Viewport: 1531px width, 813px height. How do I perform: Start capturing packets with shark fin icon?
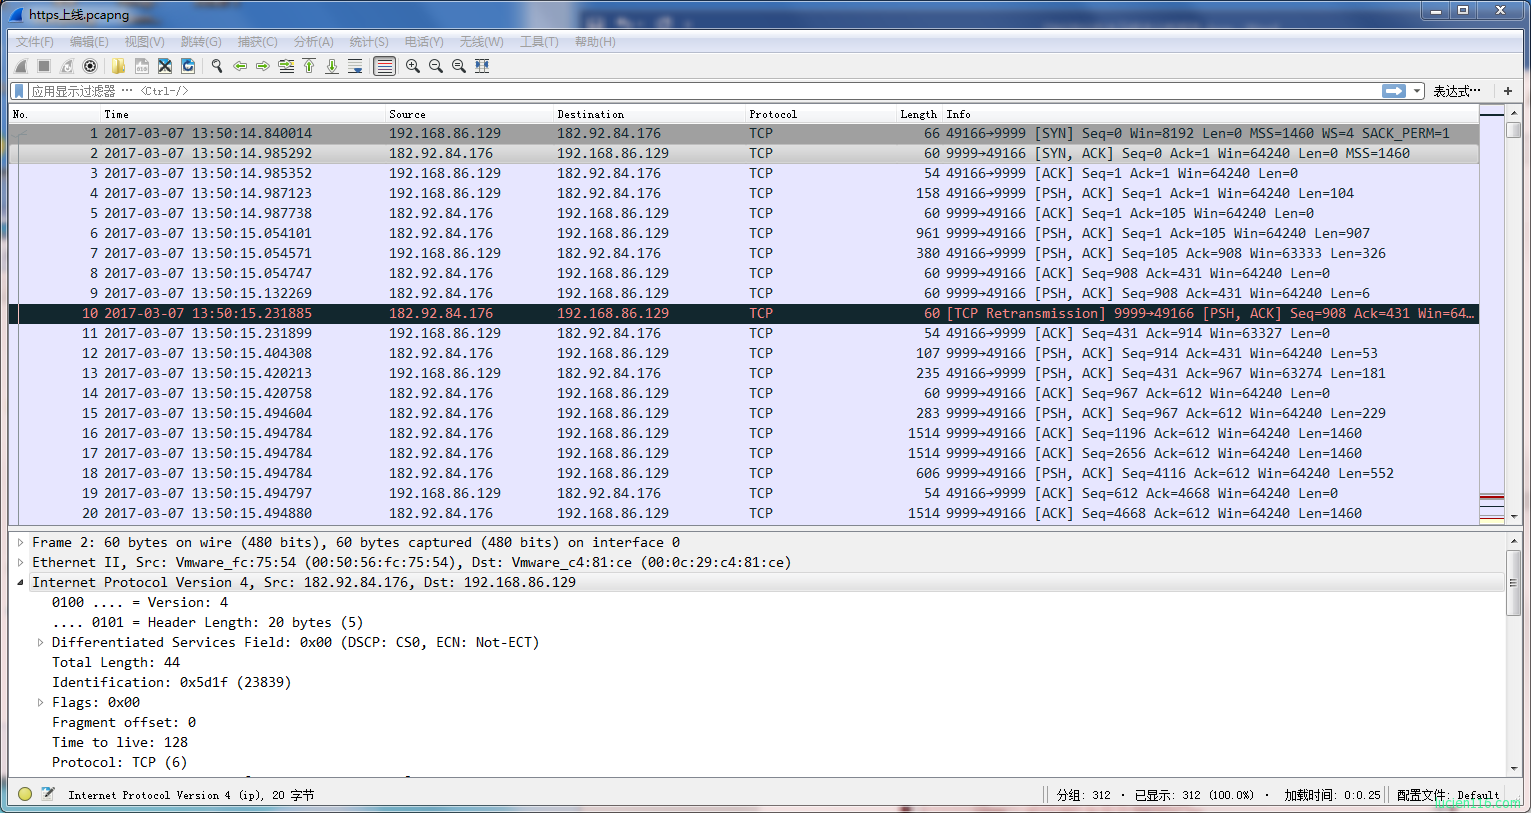click(21, 66)
